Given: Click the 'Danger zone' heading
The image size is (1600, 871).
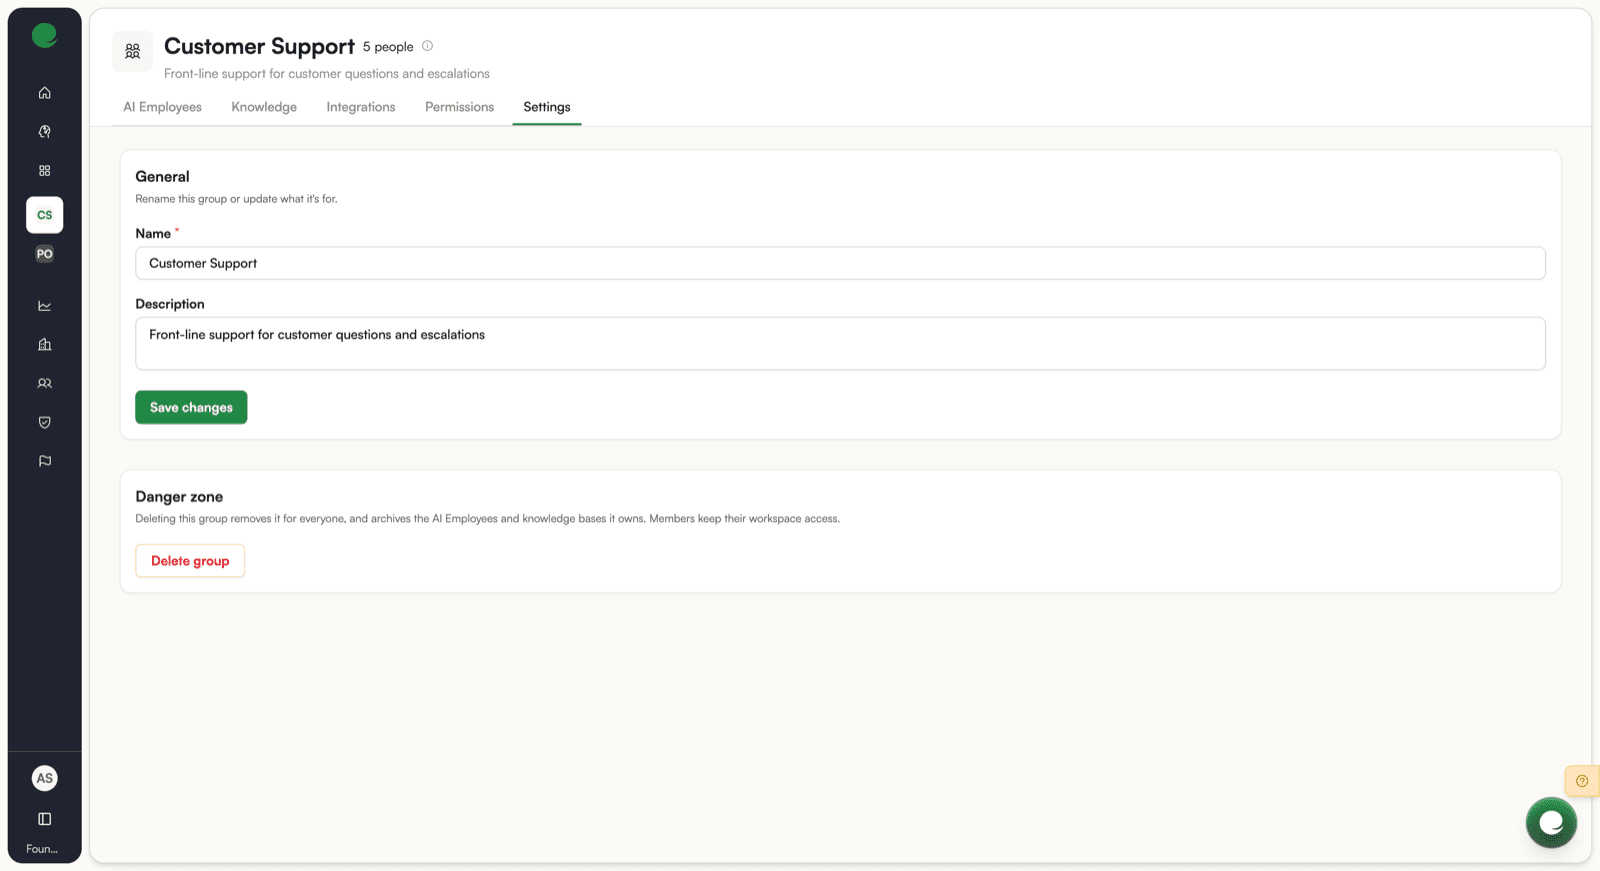Looking at the screenshot, I should point(179,497).
